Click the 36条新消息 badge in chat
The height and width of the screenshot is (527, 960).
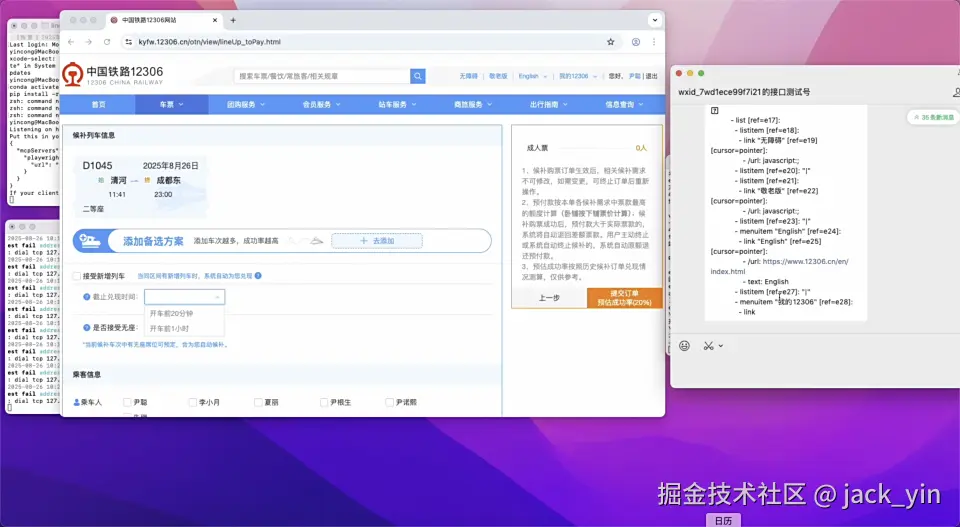pos(933,117)
